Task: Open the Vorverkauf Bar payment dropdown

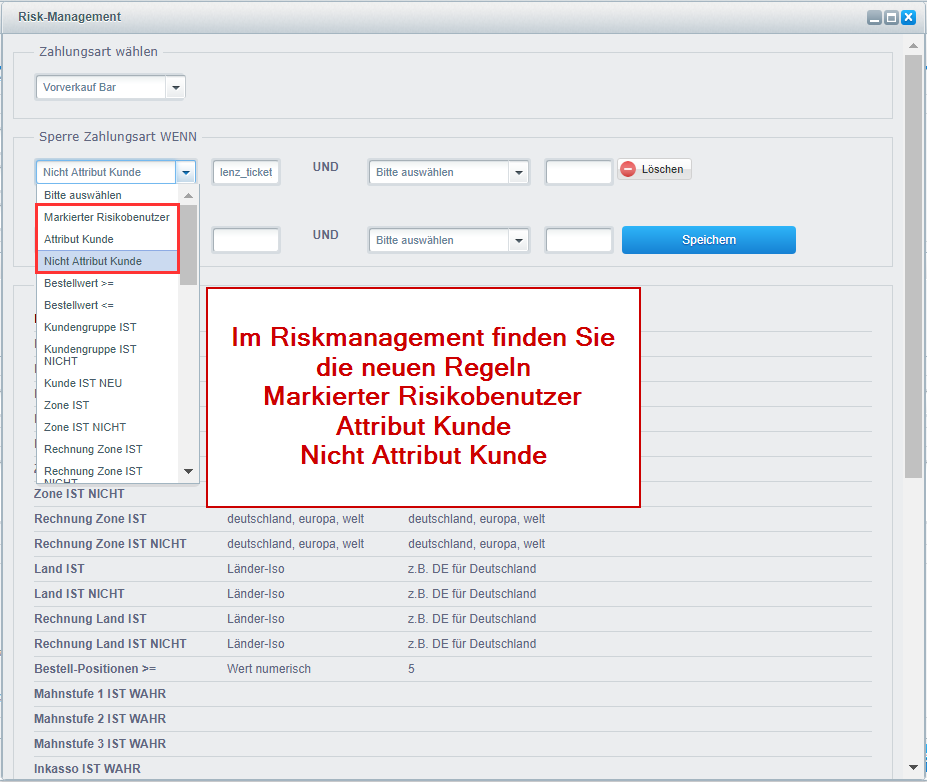Action: tap(175, 87)
